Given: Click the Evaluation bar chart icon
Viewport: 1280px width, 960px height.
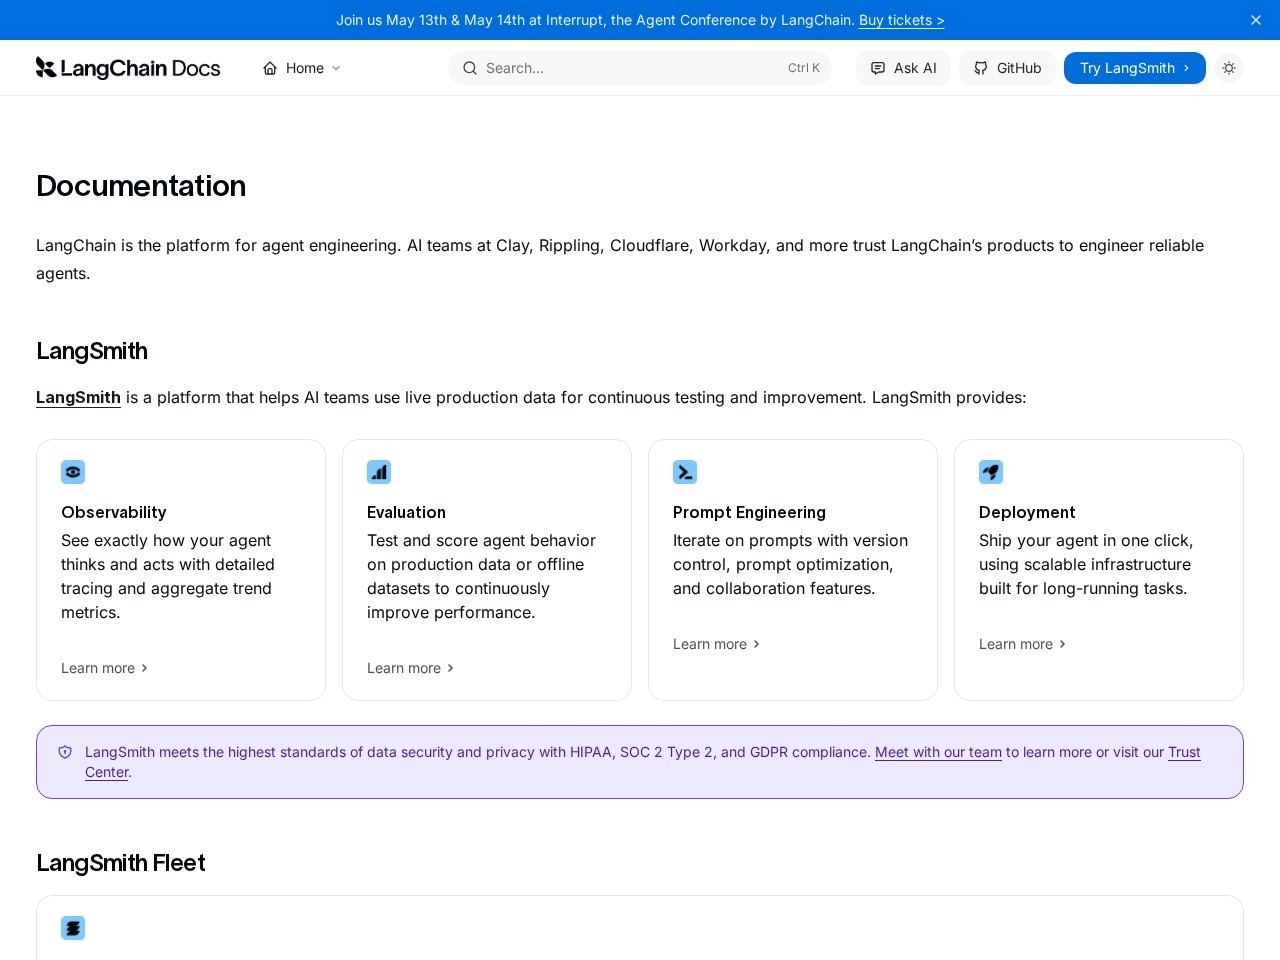Looking at the screenshot, I should tap(379, 472).
